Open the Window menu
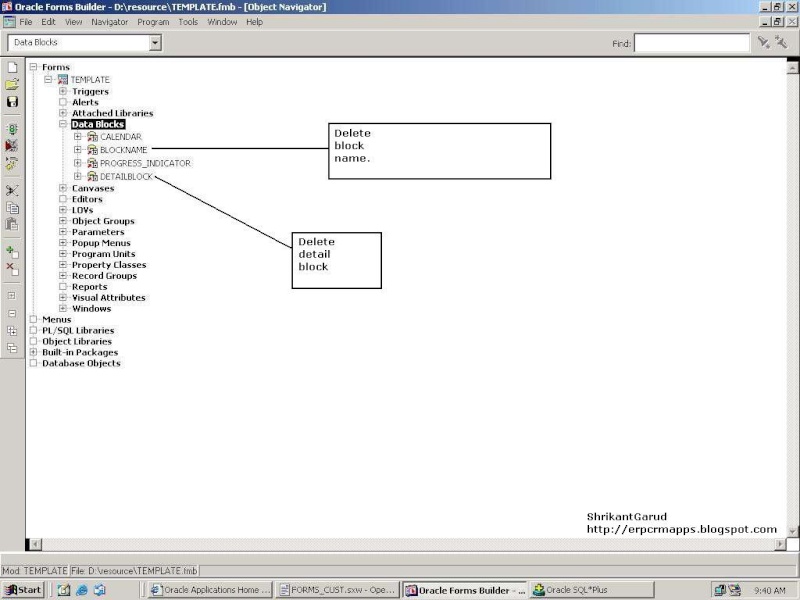The image size is (800, 600). pos(222,22)
